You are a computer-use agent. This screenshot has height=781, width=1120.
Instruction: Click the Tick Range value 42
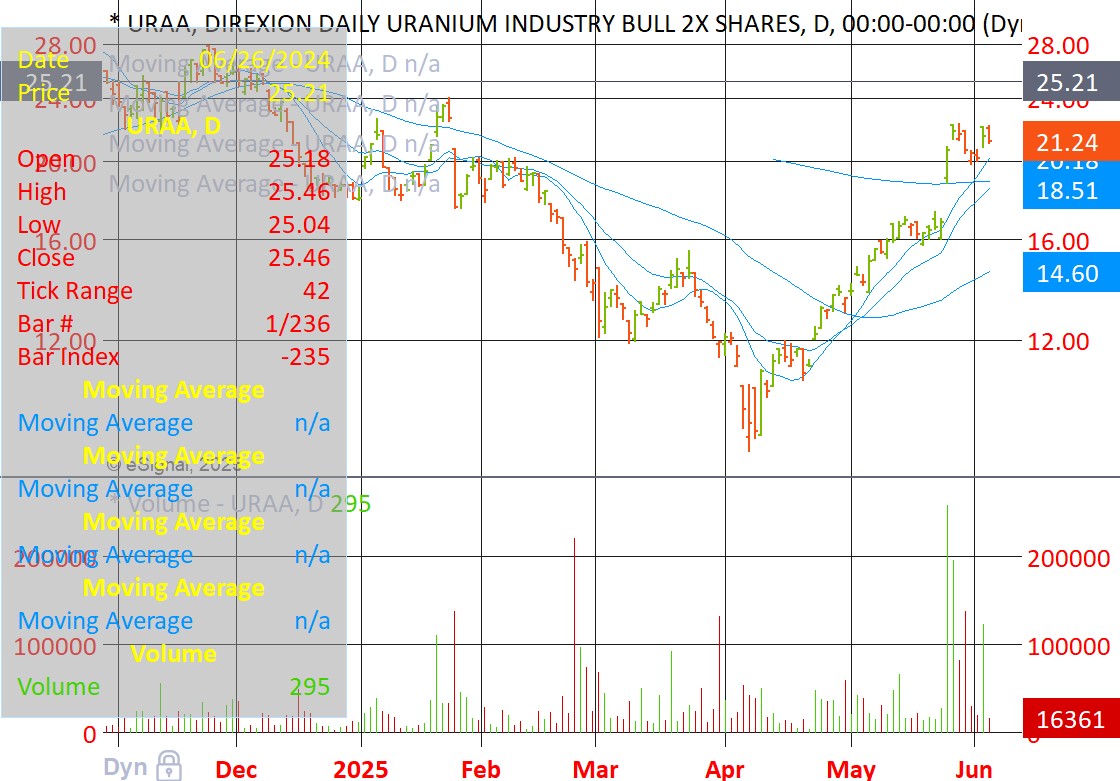(x=316, y=290)
